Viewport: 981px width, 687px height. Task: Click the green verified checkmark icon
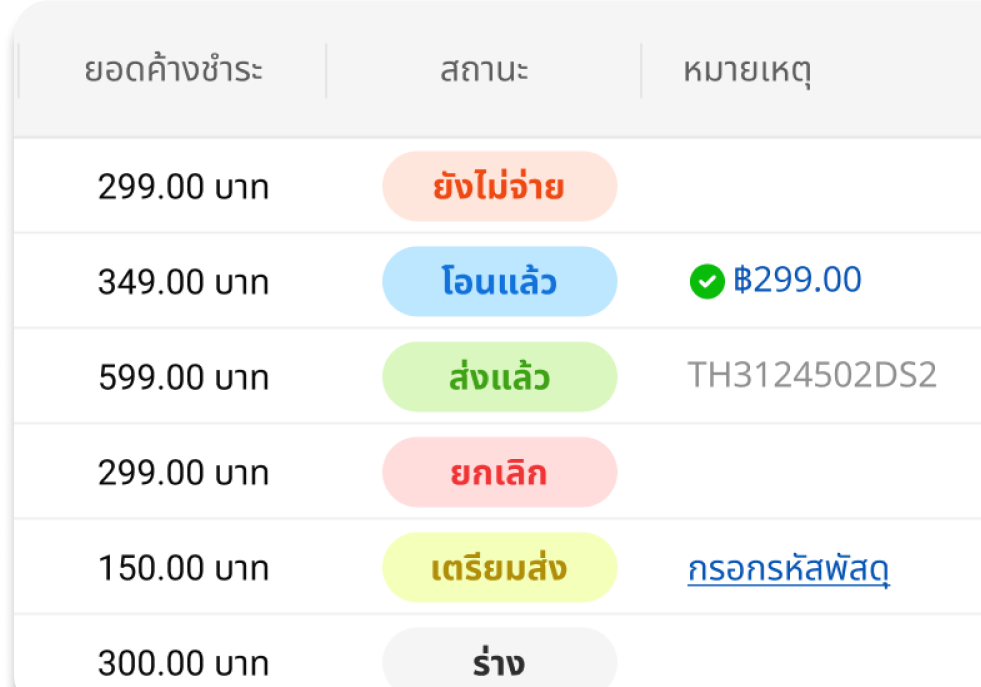click(x=707, y=282)
